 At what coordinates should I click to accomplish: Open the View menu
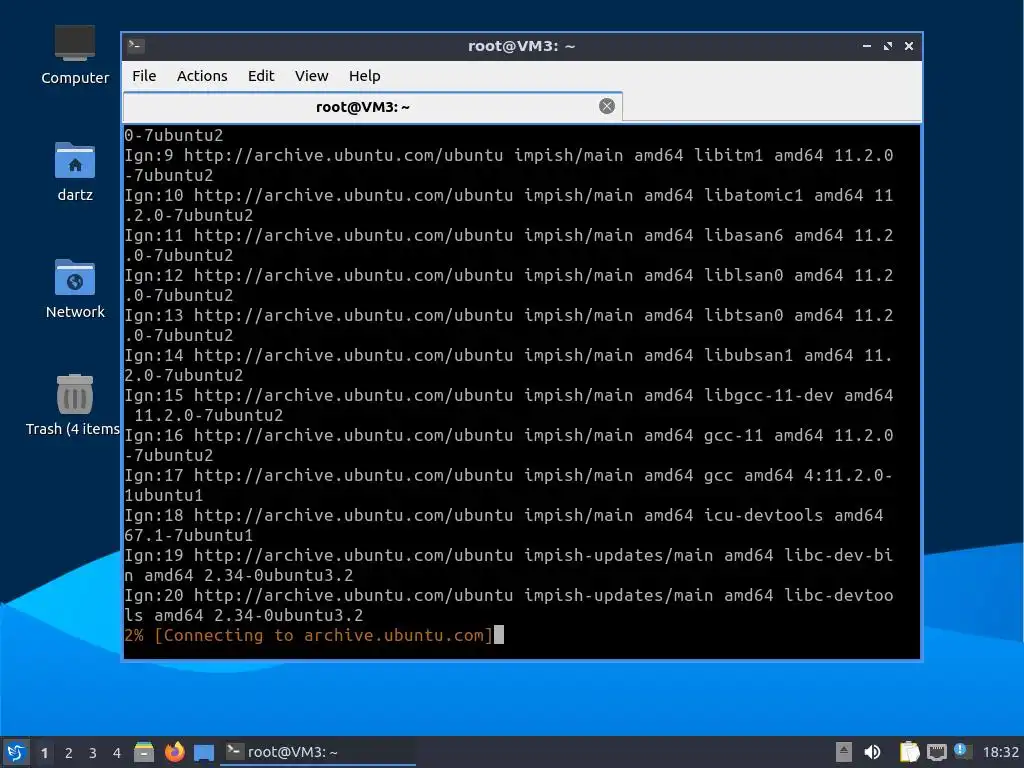click(x=312, y=76)
